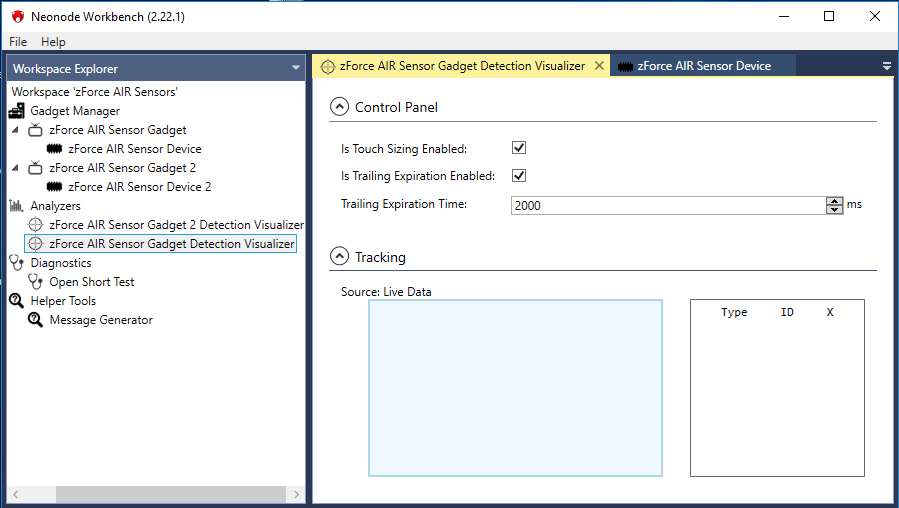Image resolution: width=899 pixels, height=508 pixels.
Task: Click the Diagnostics stethoscope icon
Action: tap(16, 263)
